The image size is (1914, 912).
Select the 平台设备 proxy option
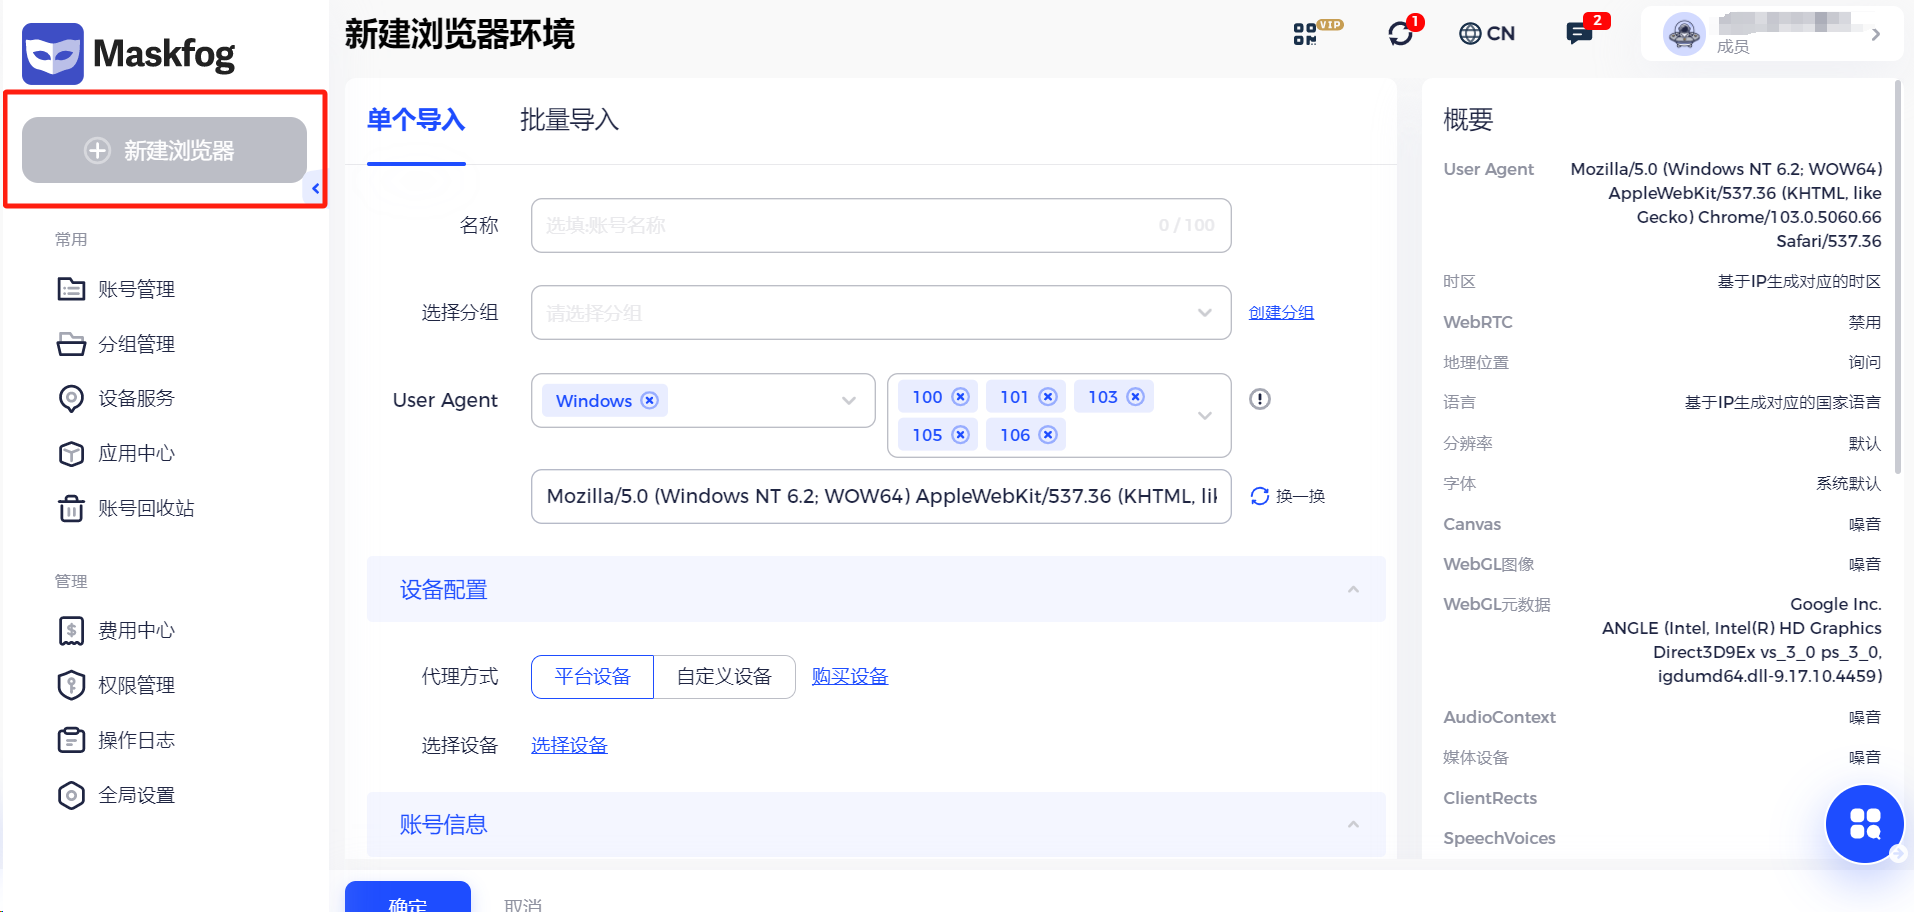[592, 676]
